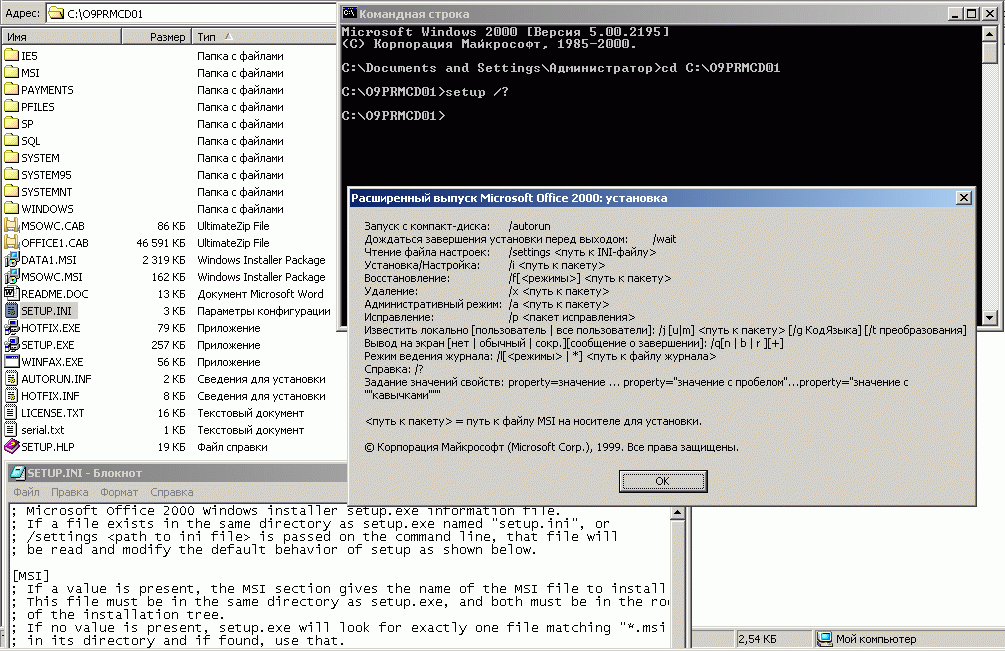Click the Параметры конфигурации type cell
The width and height of the screenshot is (1005, 651).
(x=263, y=311)
